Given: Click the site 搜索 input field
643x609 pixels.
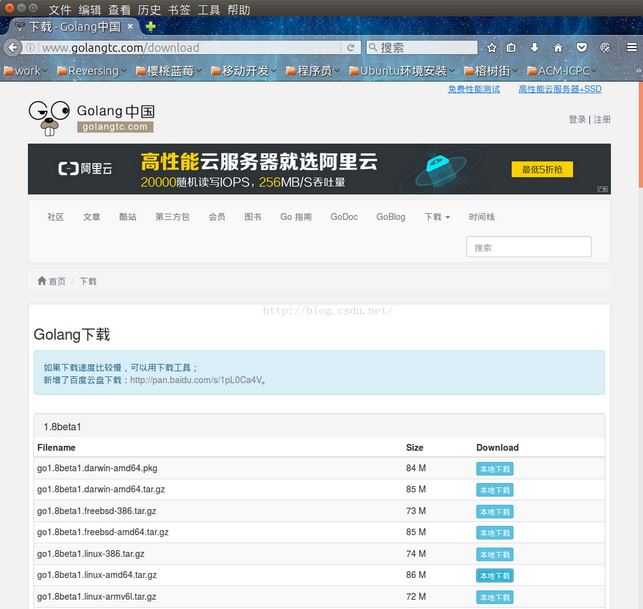Looking at the screenshot, I should (529, 247).
